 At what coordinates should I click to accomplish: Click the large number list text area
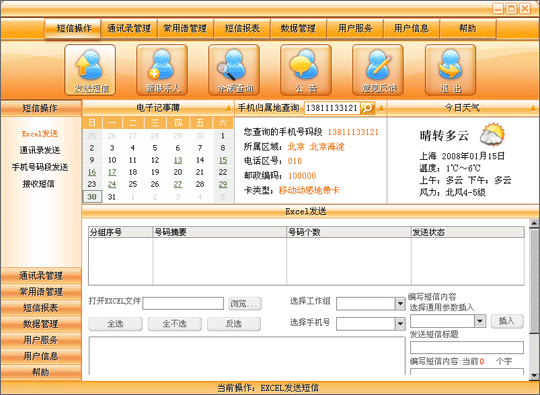247,356
